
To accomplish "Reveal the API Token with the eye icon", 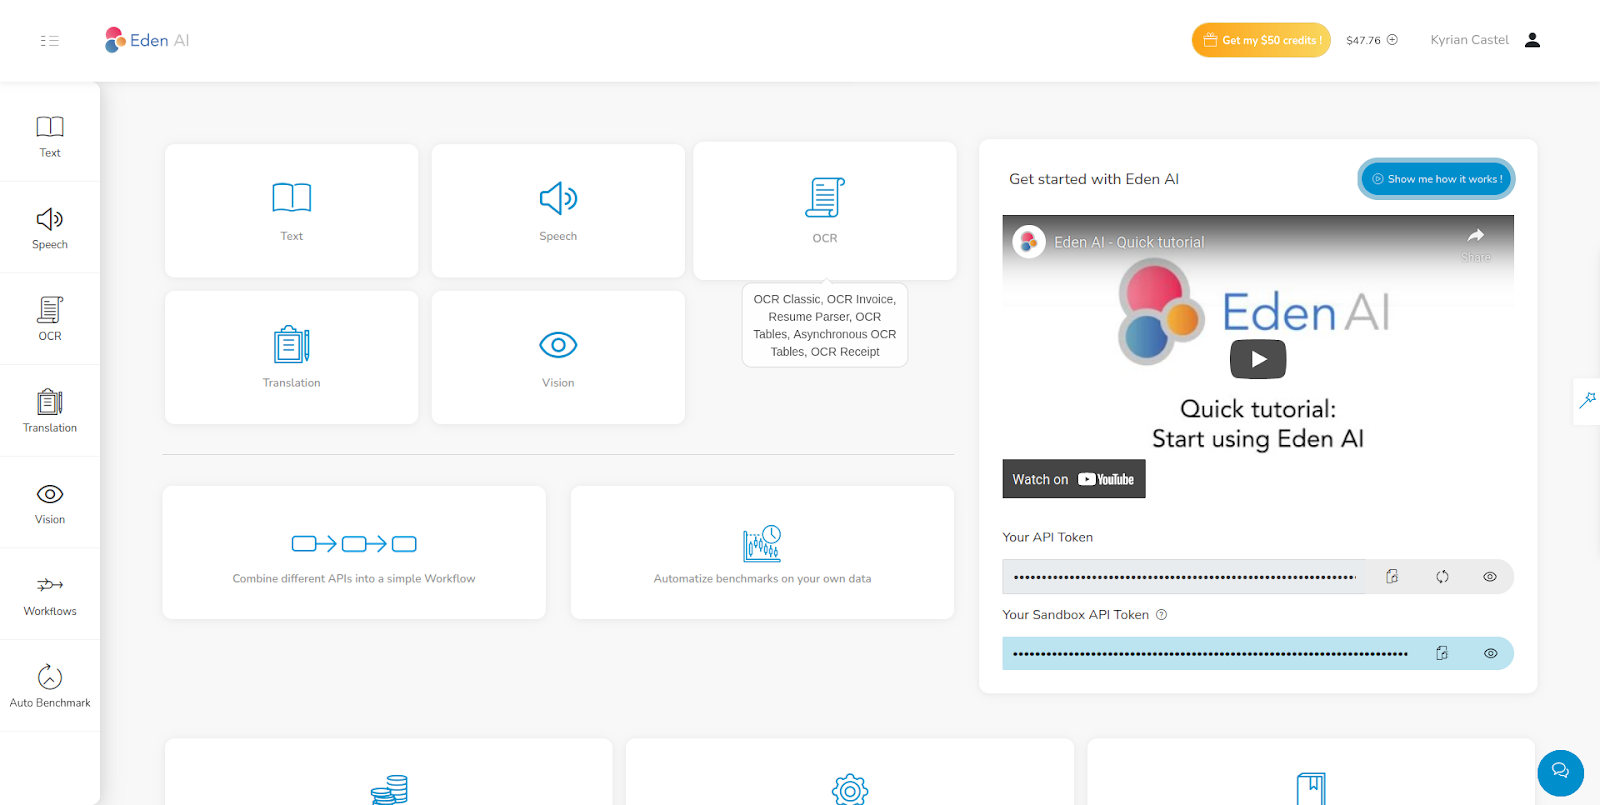I will (x=1490, y=577).
